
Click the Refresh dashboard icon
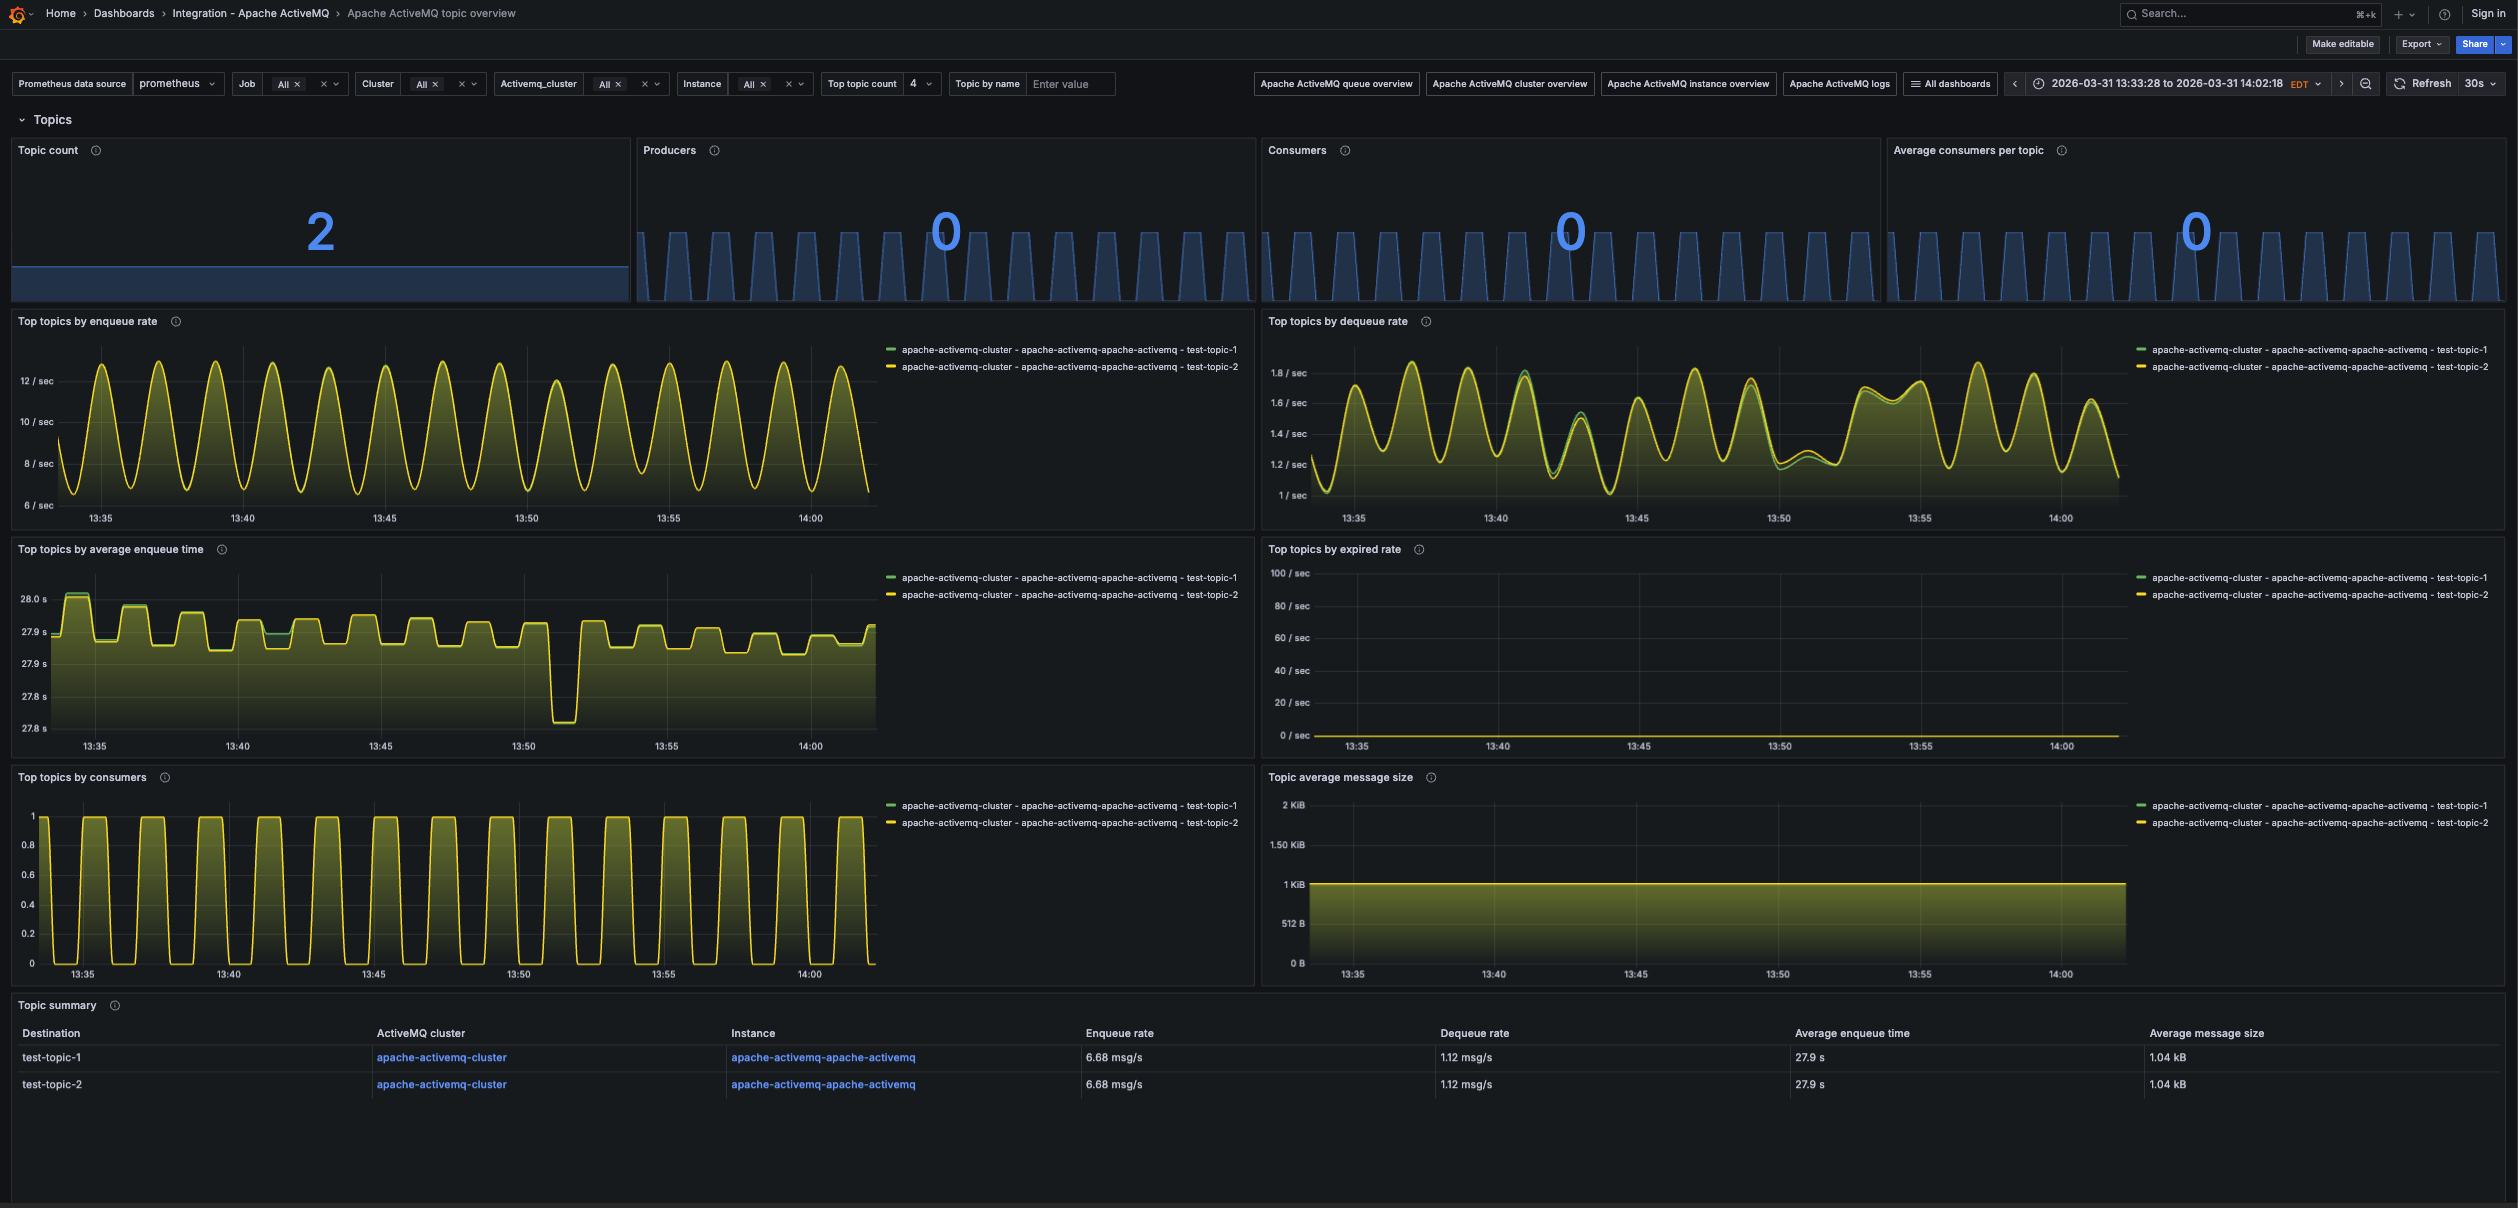click(x=2399, y=84)
